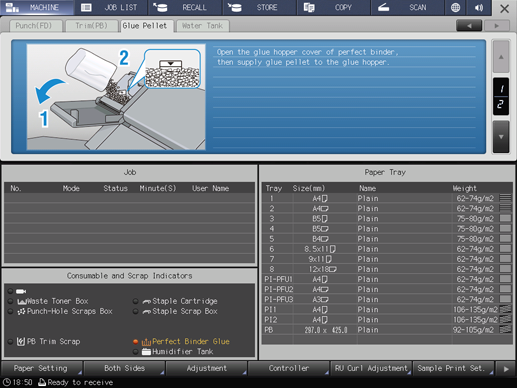Open the RECALL screen
The image size is (517, 388).
point(185,7)
